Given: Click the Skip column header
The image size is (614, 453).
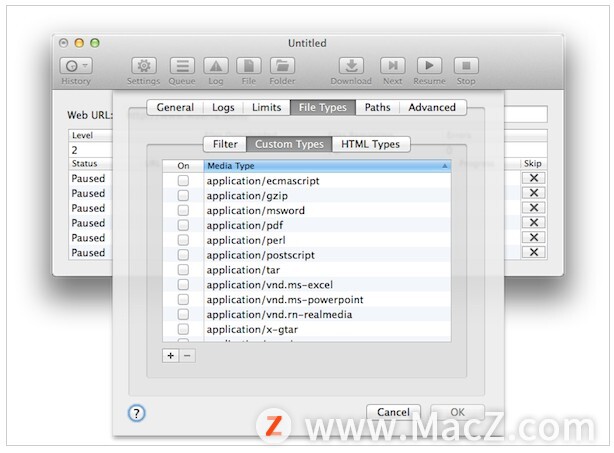Looking at the screenshot, I should pyautogui.click(x=533, y=164).
